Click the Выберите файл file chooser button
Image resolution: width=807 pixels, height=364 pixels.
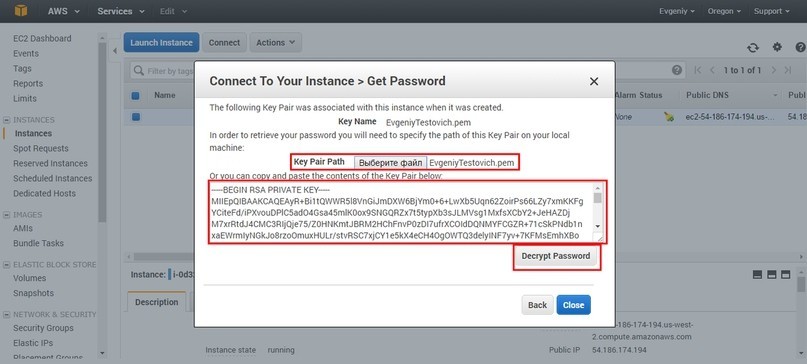(x=391, y=163)
